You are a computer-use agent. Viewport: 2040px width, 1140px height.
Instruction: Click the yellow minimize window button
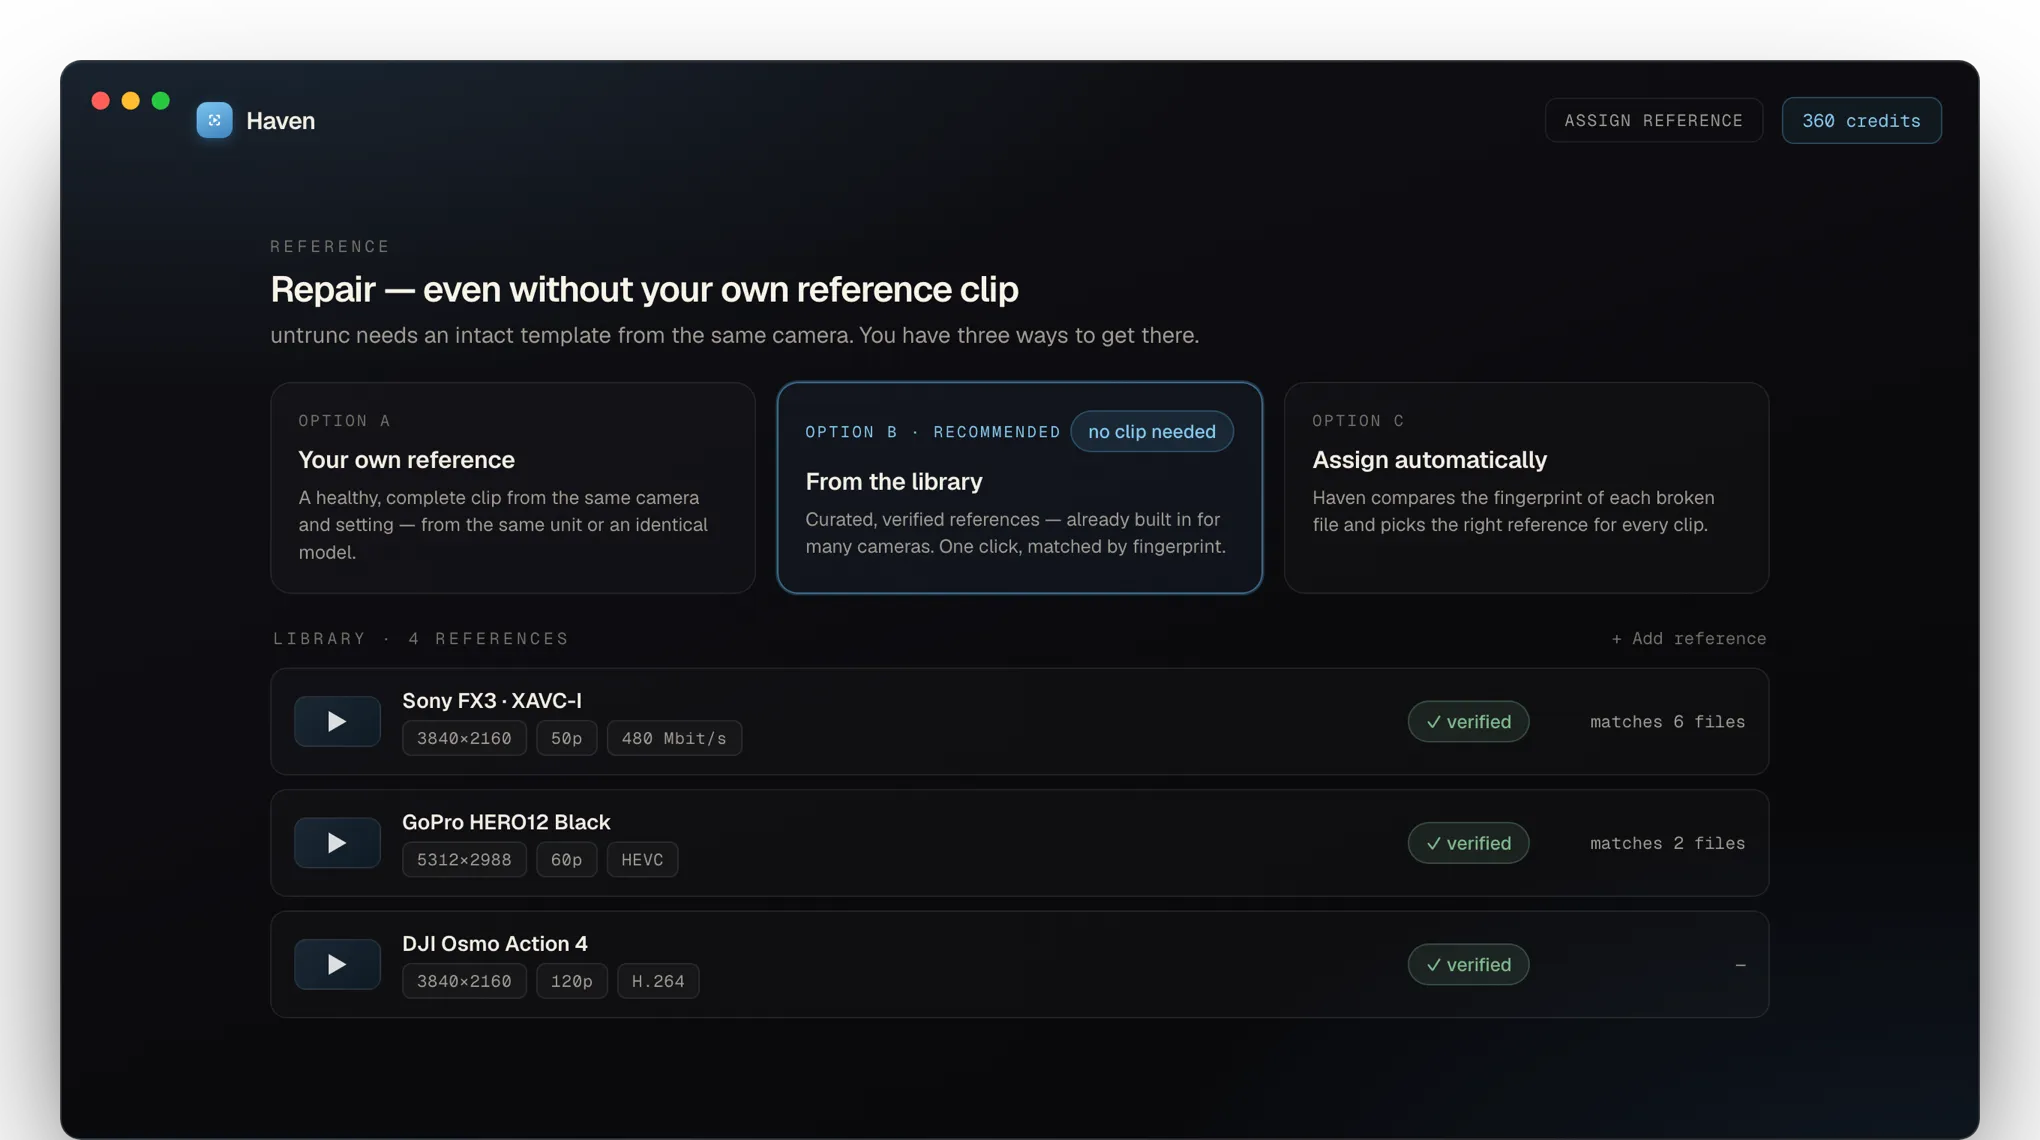click(x=130, y=100)
